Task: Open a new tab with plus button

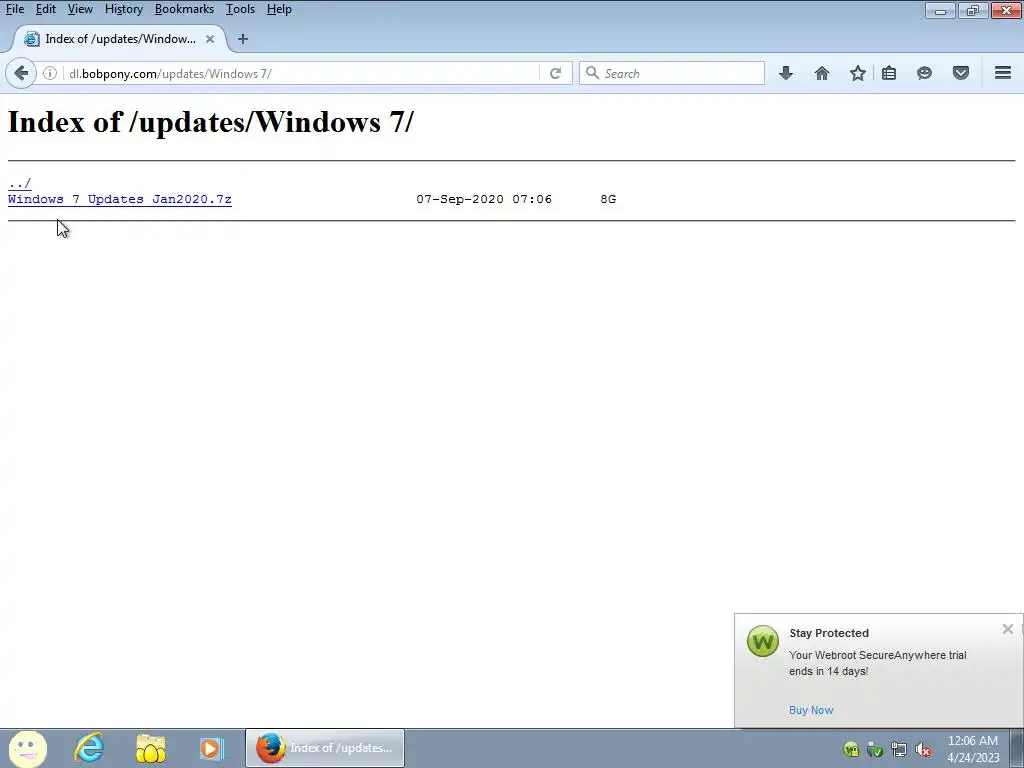Action: (243, 39)
